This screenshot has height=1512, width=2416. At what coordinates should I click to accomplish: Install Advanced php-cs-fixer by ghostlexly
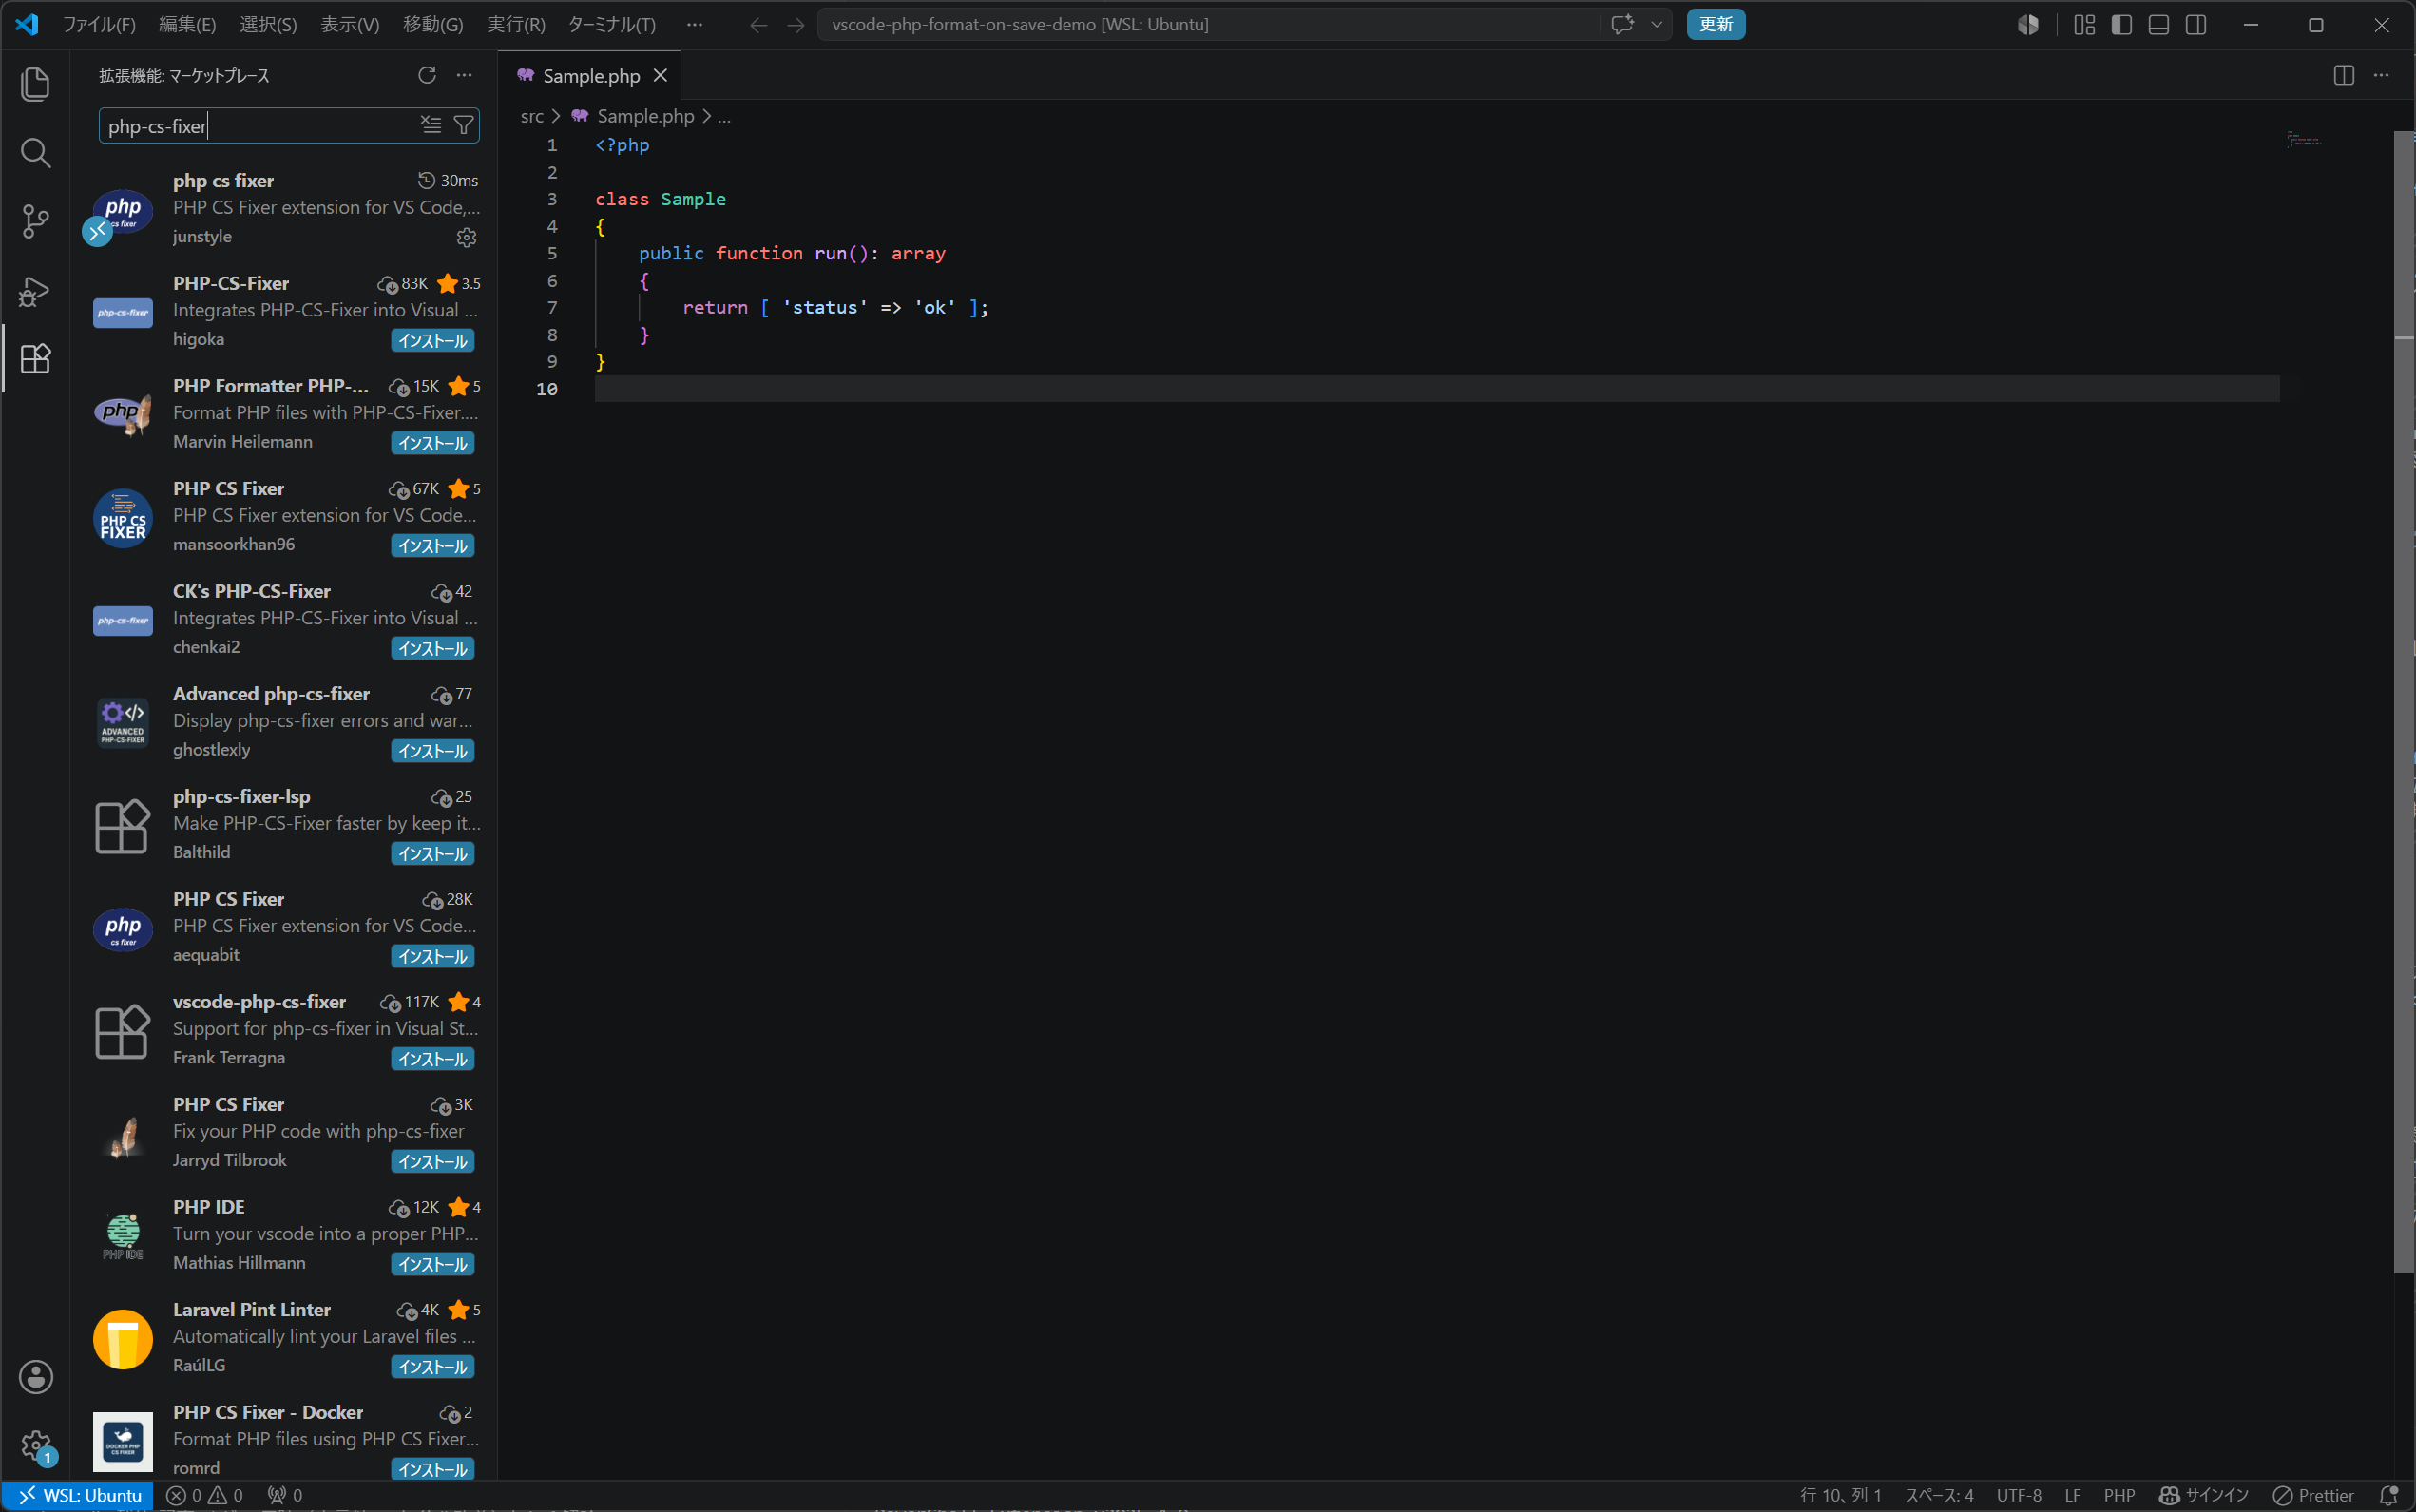coord(432,751)
